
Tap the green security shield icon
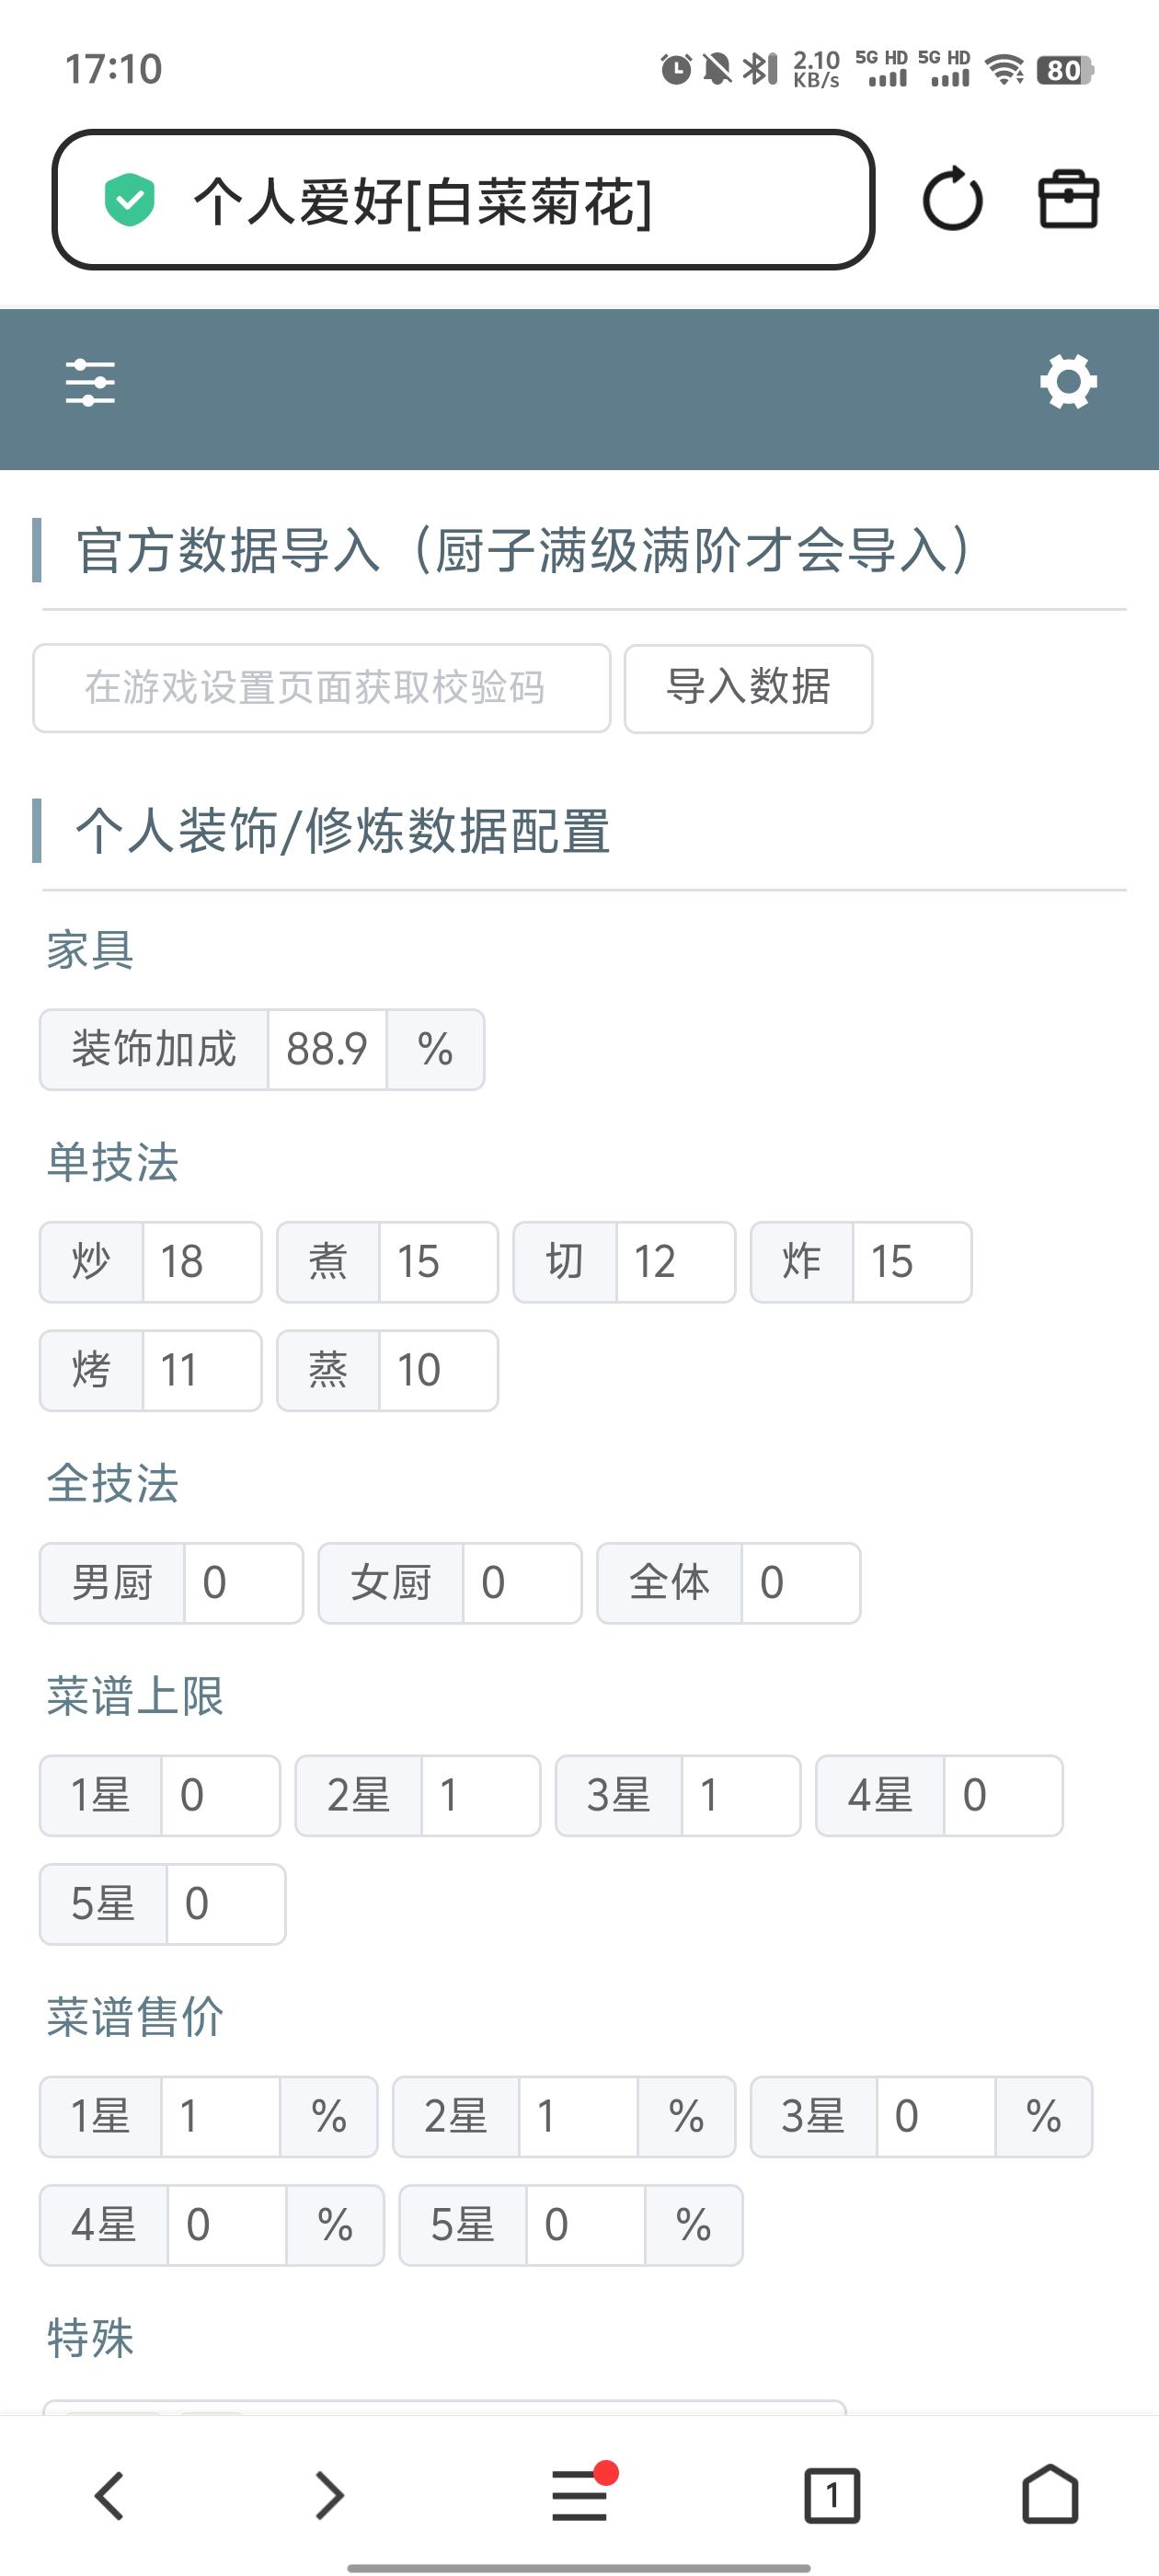[x=130, y=199]
